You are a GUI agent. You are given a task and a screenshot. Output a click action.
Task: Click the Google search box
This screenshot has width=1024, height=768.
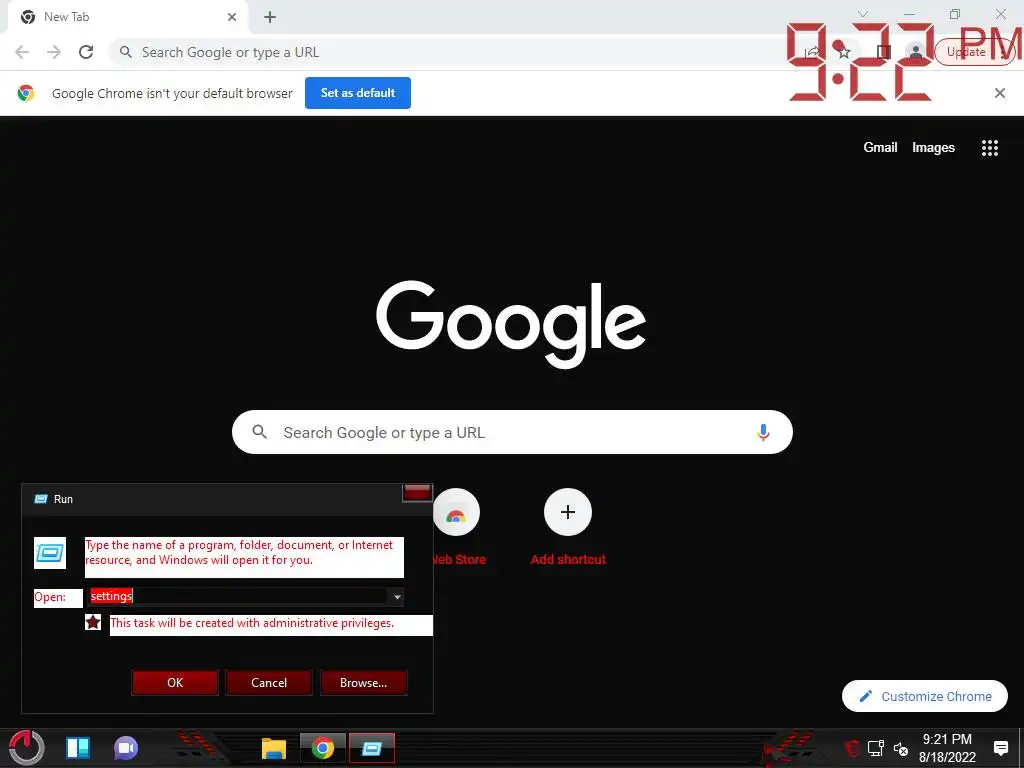pyautogui.click(x=512, y=432)
